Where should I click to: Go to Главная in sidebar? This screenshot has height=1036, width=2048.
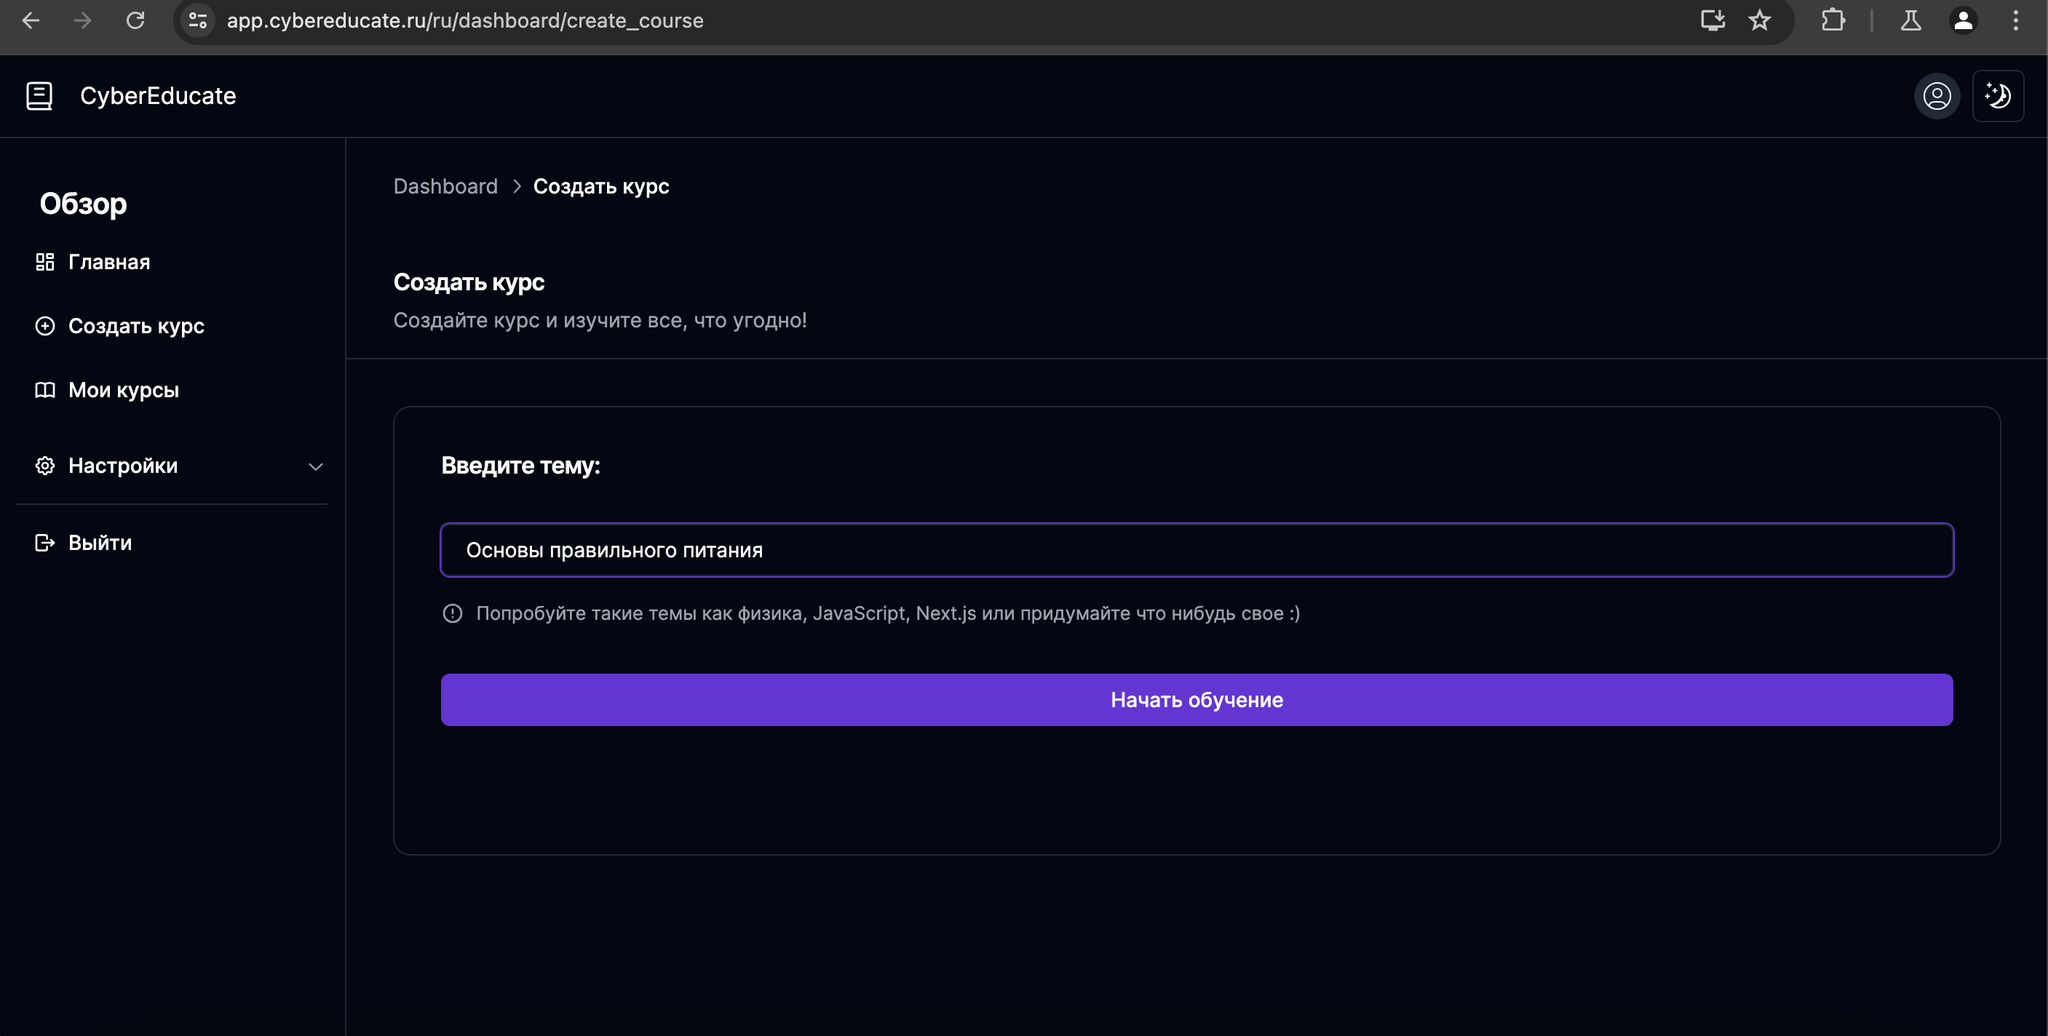109,262
